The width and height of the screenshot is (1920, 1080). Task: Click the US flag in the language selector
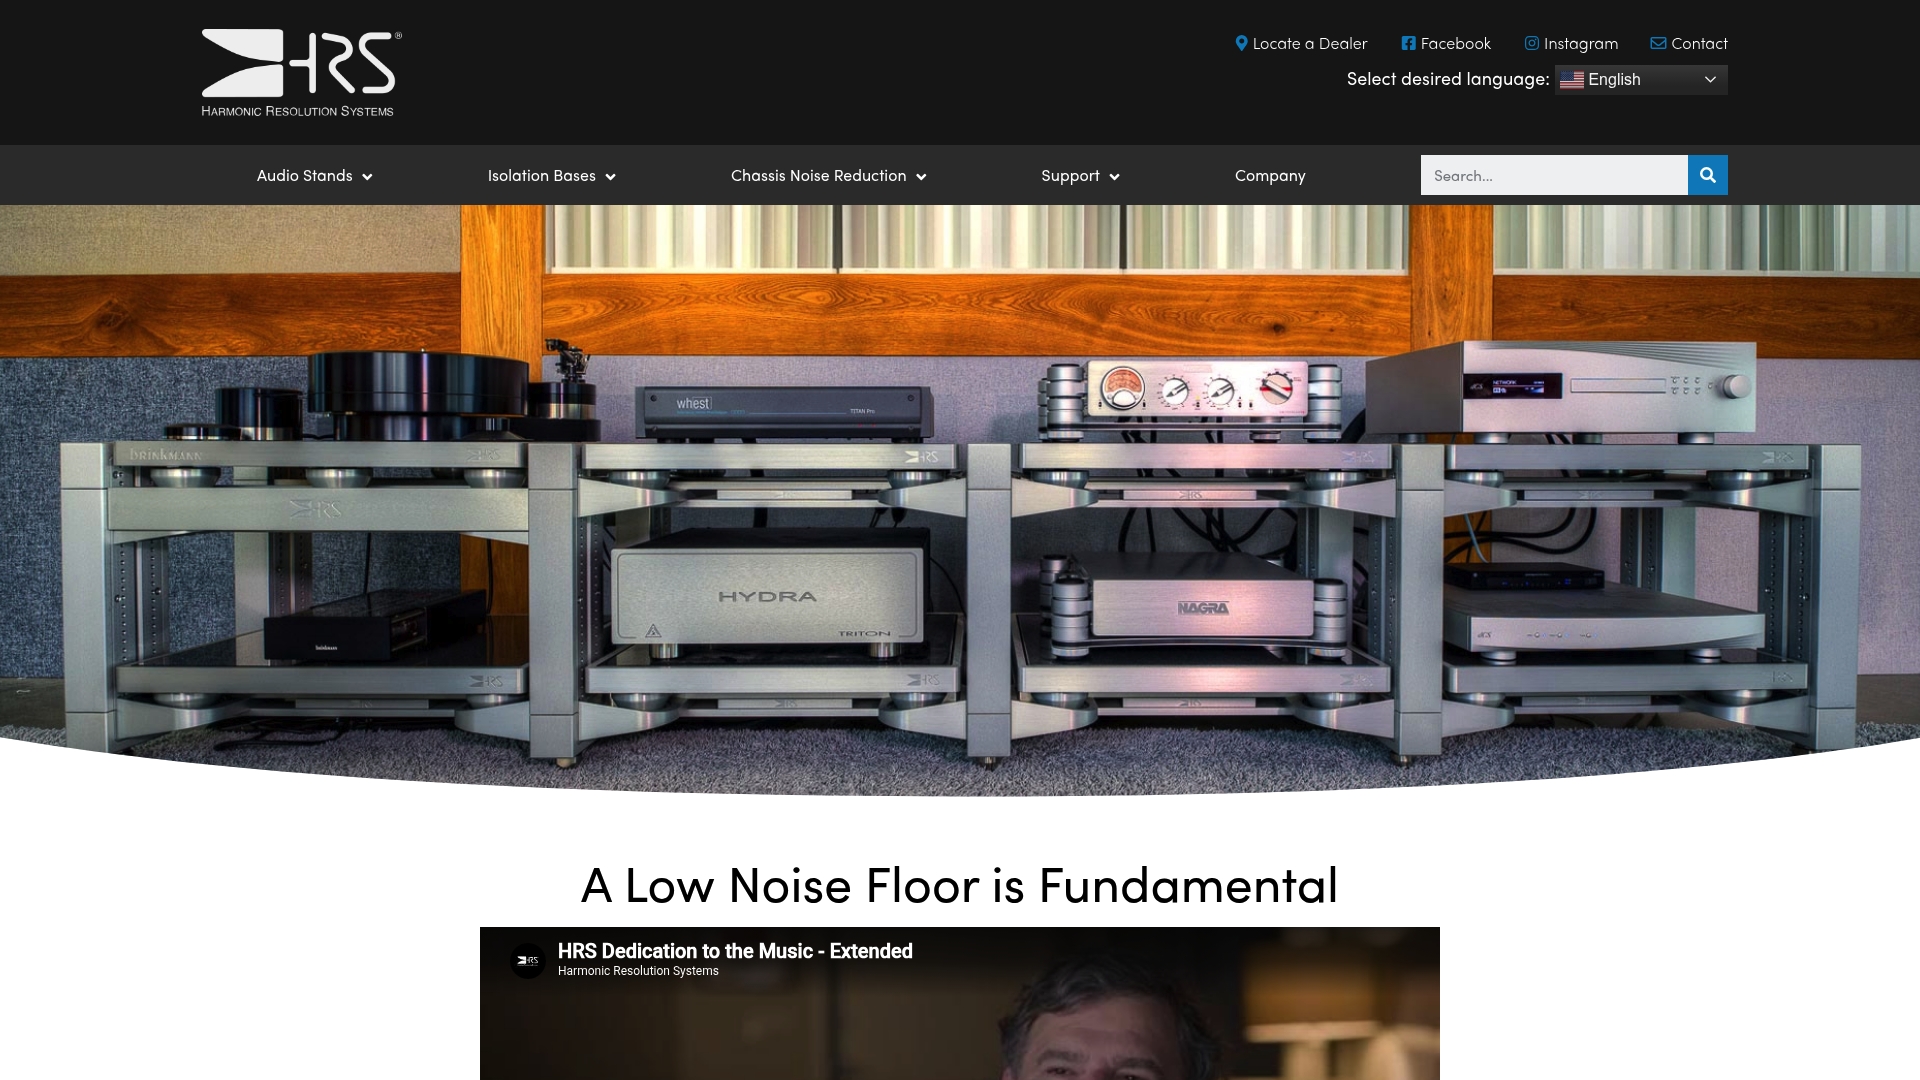point(1572,80)
